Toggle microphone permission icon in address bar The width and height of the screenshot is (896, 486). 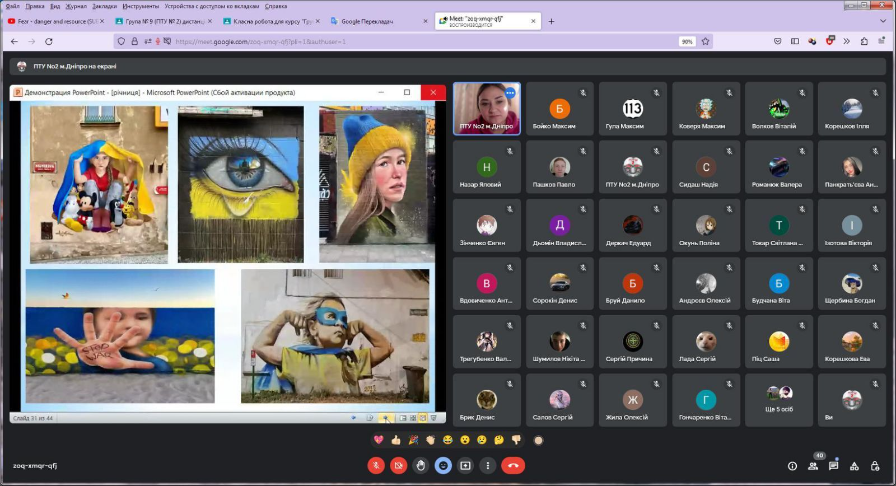pos(157,41)
